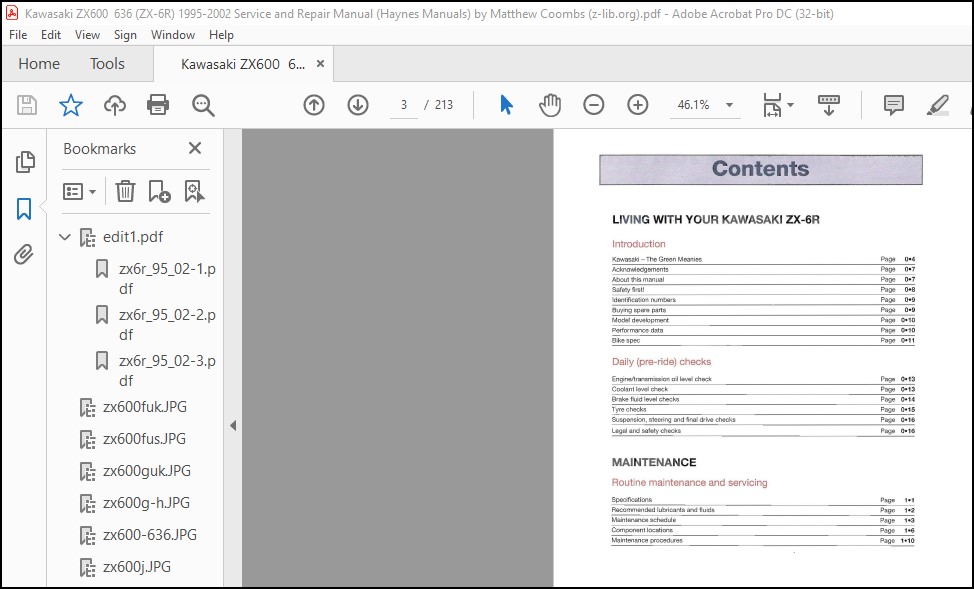Click the Find current bookmark icon
974x589 pixels.
point(194,191)
